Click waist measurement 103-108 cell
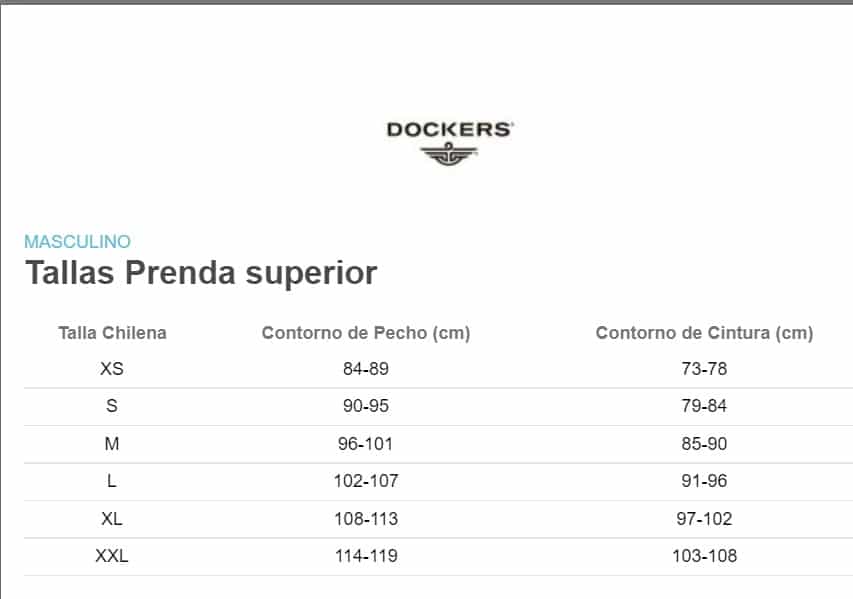This screenshot has width=853, height=599. click(x=704, y=556)
